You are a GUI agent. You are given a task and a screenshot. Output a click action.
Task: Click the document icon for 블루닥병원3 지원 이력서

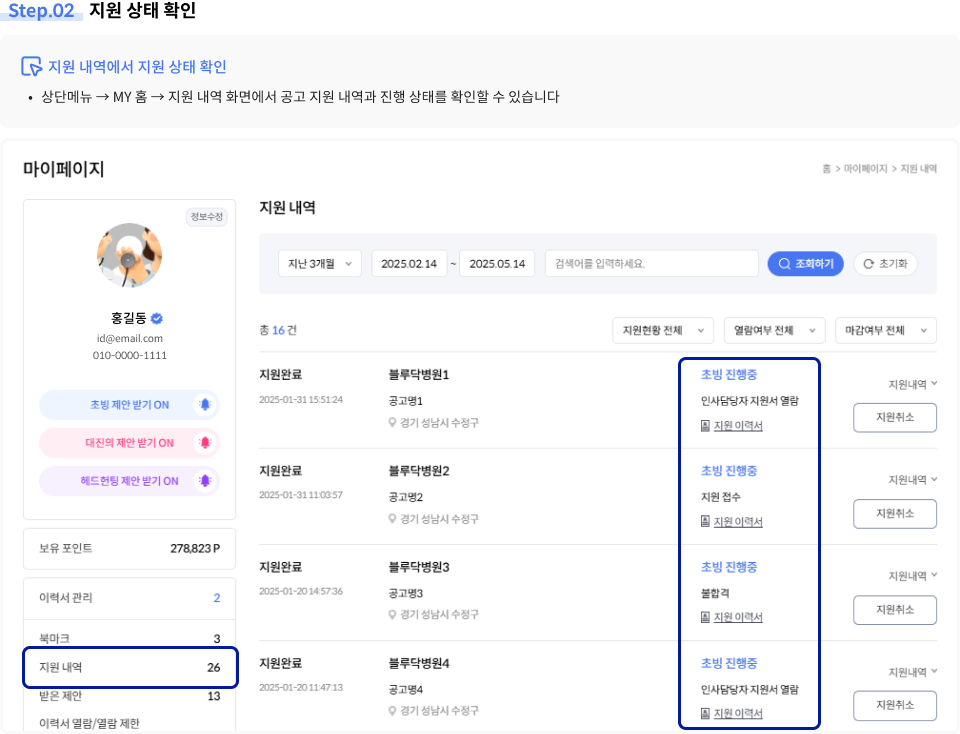705,618
